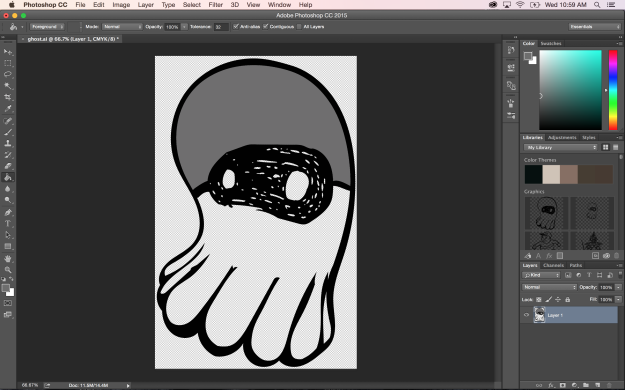Open the Layer menu
The width and height of the screenshot is (625, 390).
tap(145, 5)
